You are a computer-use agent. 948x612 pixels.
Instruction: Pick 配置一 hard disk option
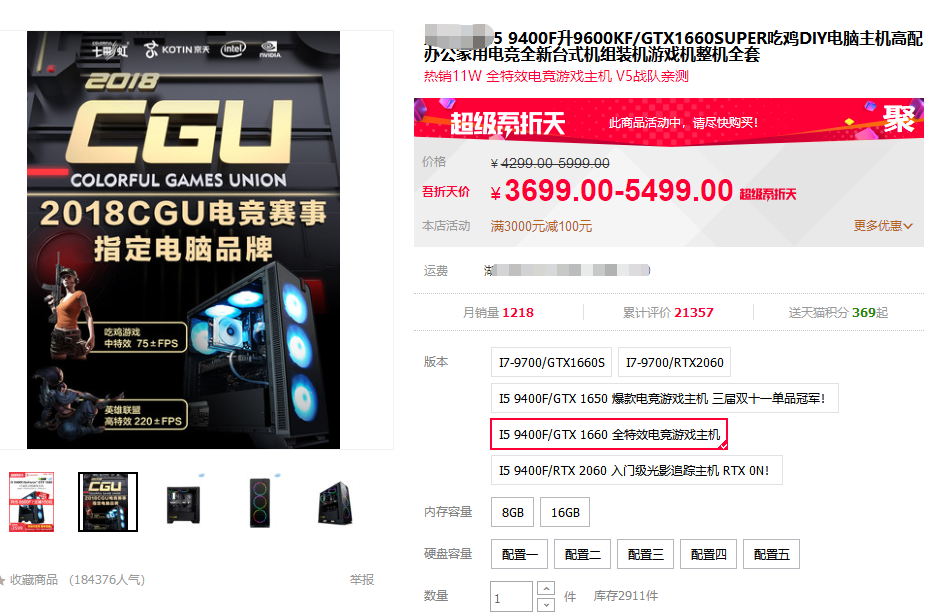pyautogui.click(x=519, y=554)
